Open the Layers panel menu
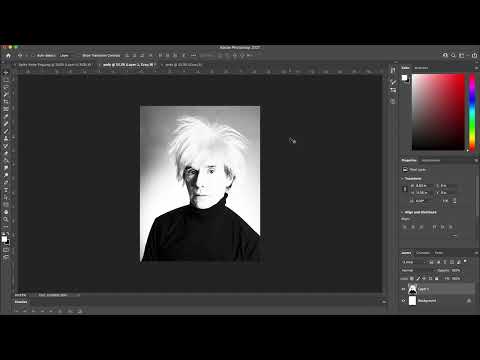480x360 pixels. [x=476, y=253]
